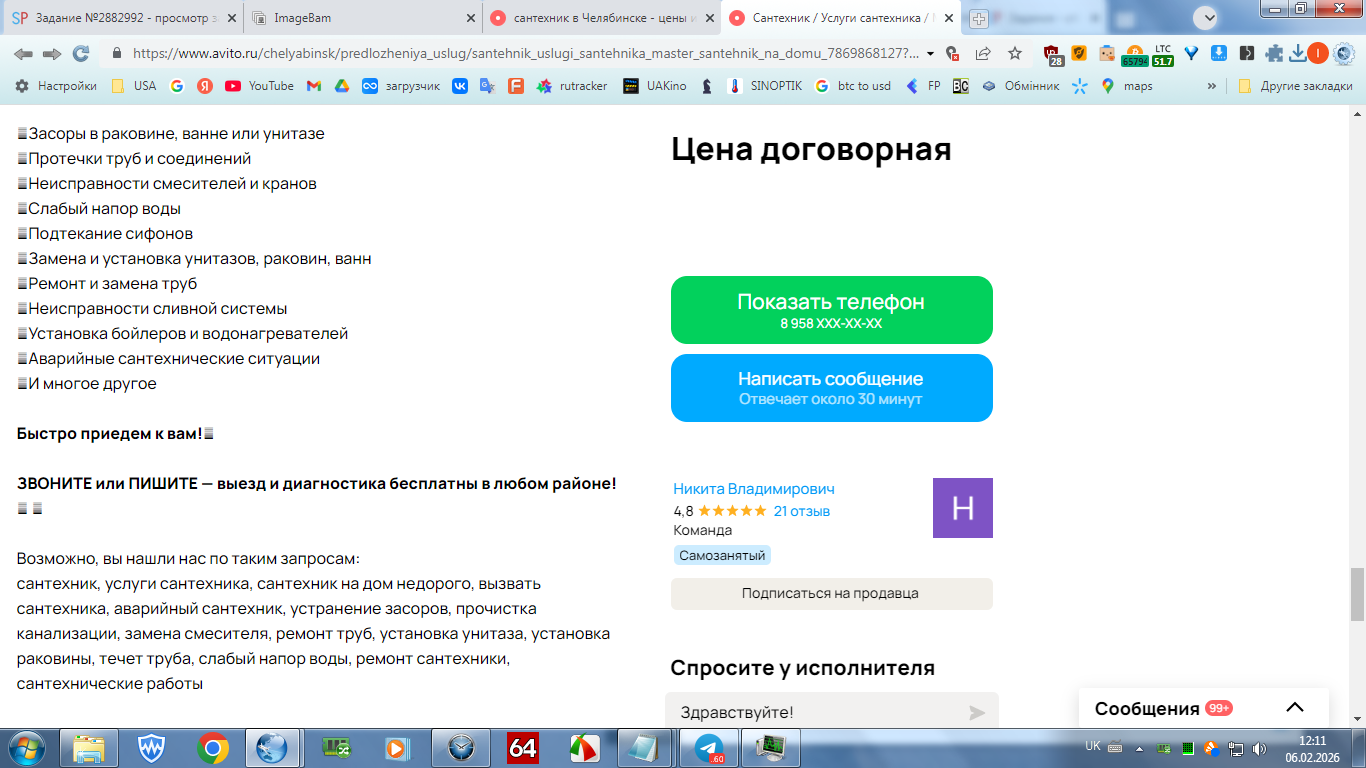This screenshot has height=768, width=1366.
Task: Click the send arrow in the message field
Action: (977, 713)
